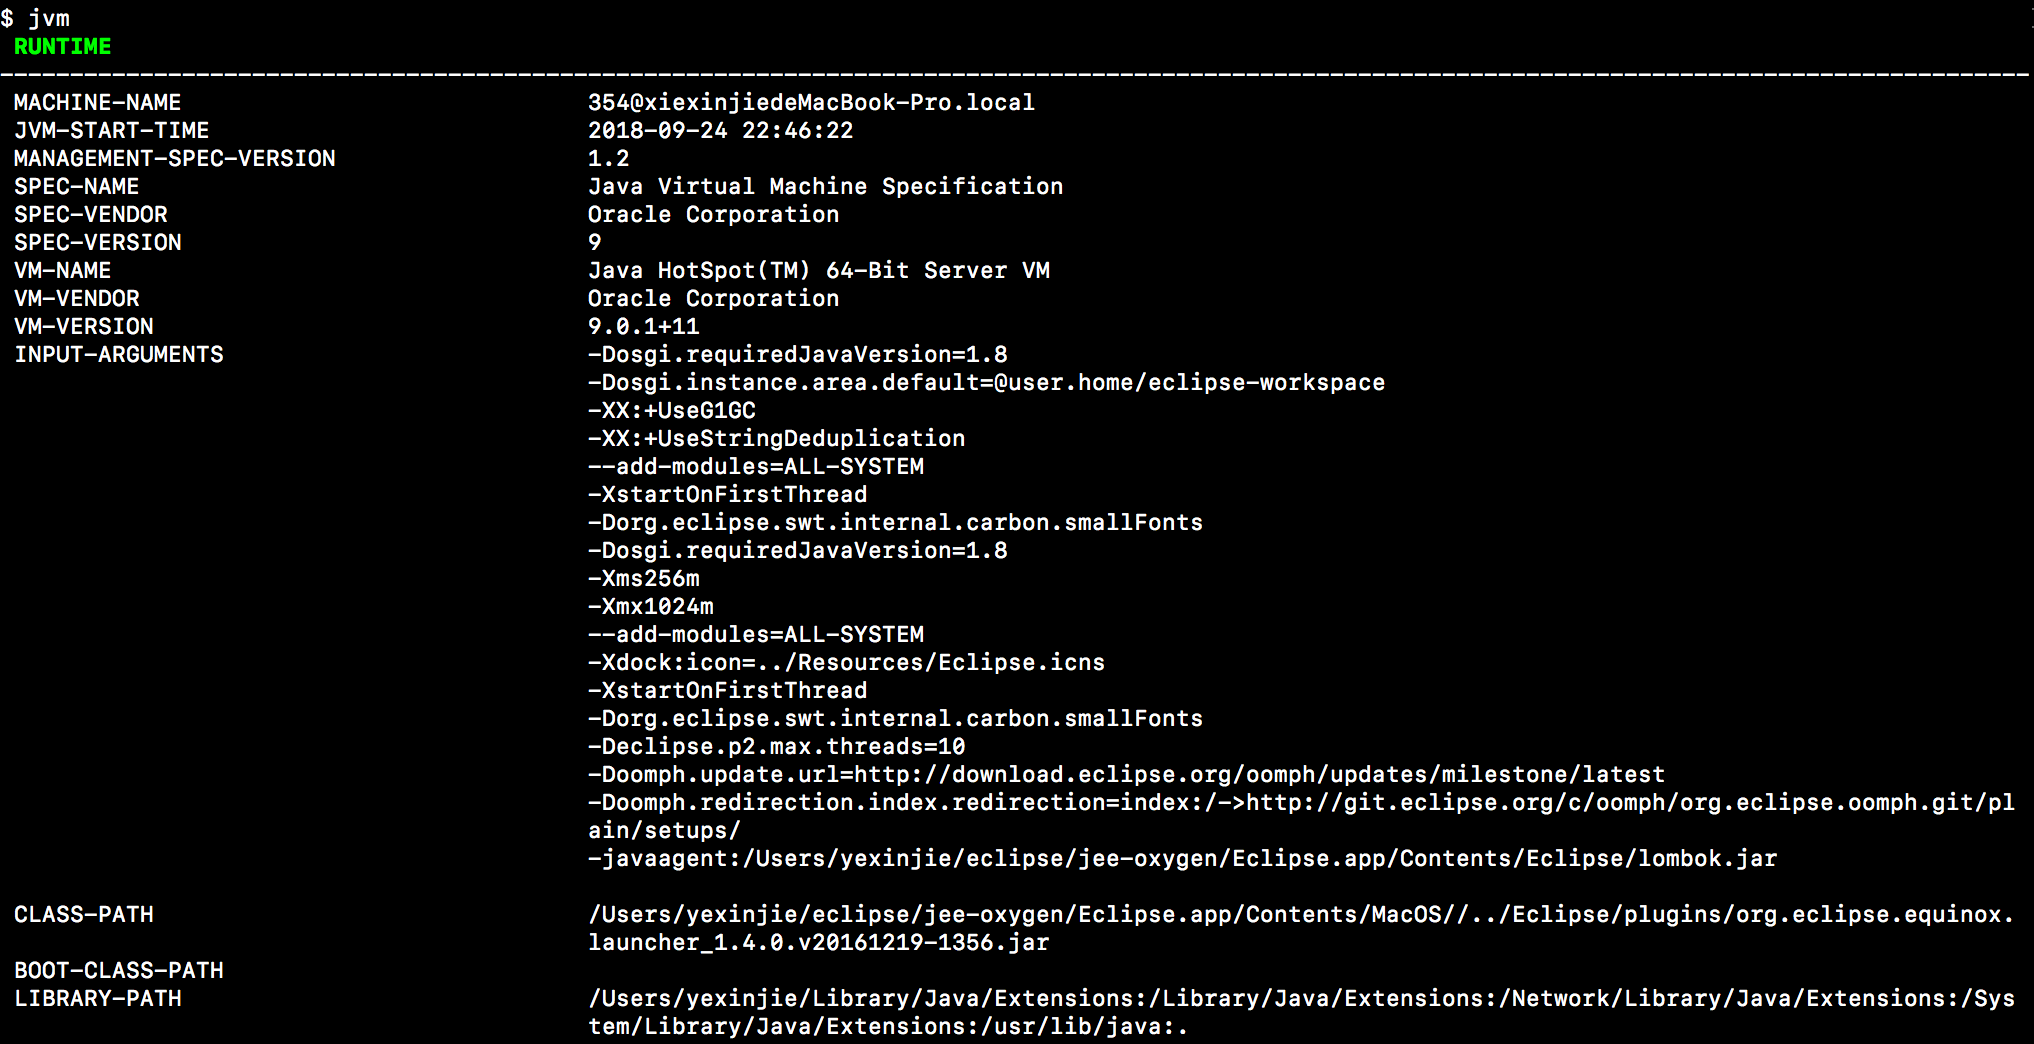Click the LIBRARY-PATH label
The height and width of the screenshot is (1044, 2034).
click(97, 998)
